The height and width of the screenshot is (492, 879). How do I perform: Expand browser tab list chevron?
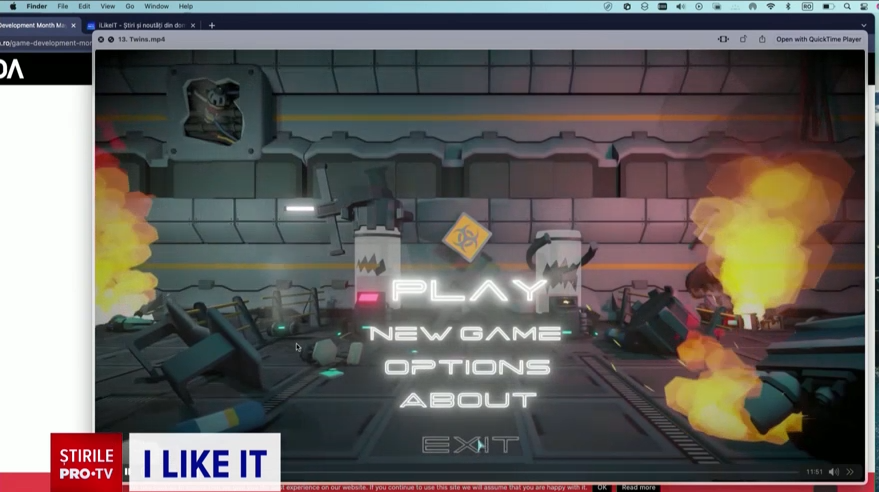[x=864, y=25]
